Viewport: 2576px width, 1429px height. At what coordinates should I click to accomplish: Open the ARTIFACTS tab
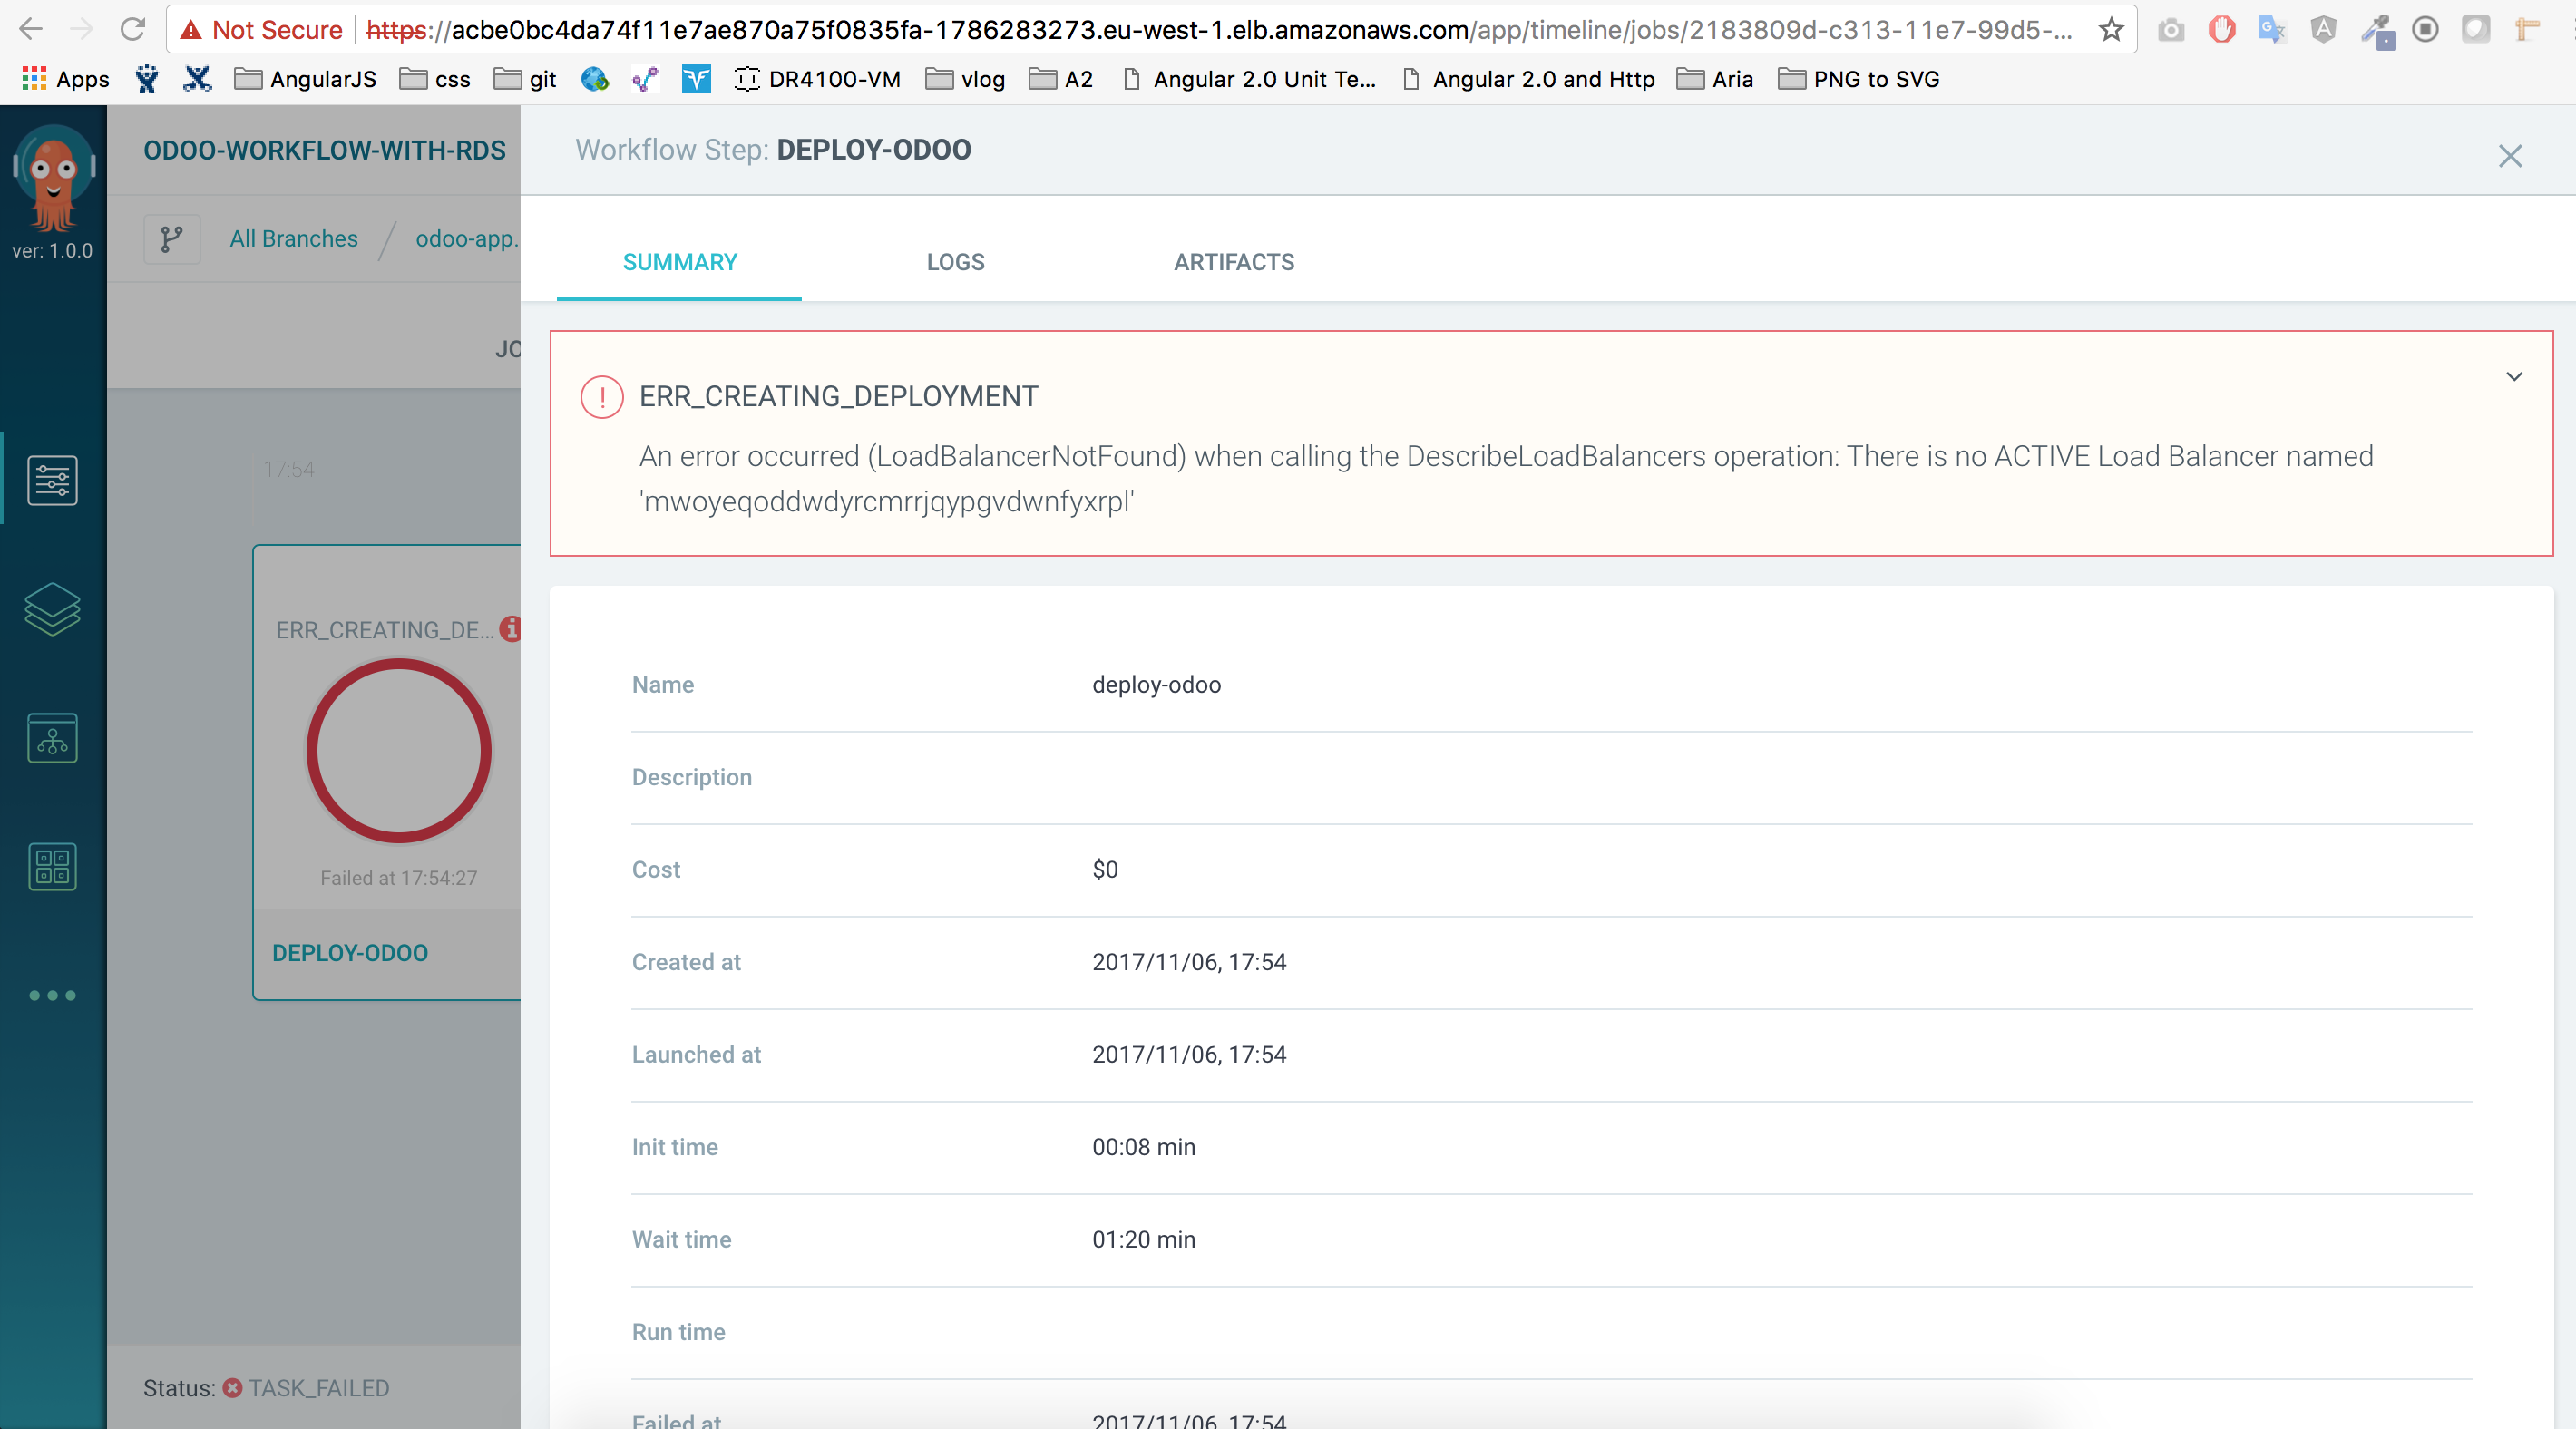click(1233, 262)
